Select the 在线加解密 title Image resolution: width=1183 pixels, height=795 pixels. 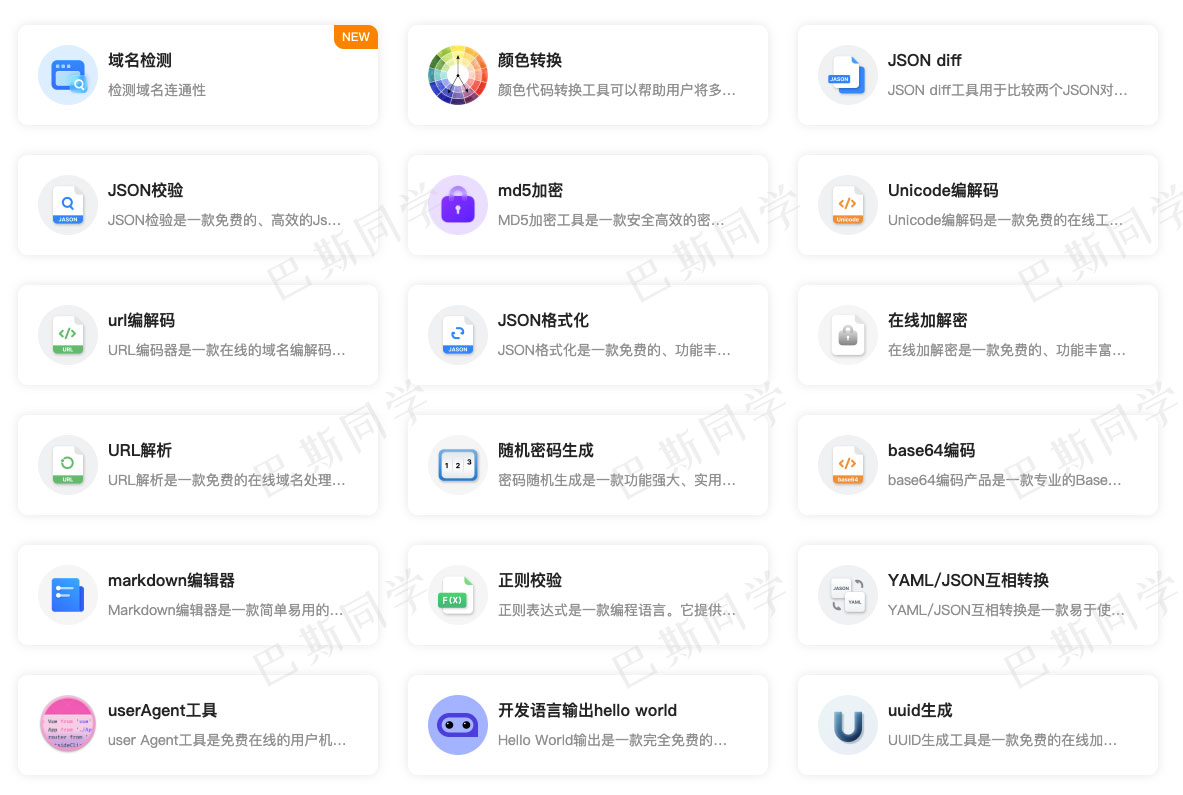point(927,321)
